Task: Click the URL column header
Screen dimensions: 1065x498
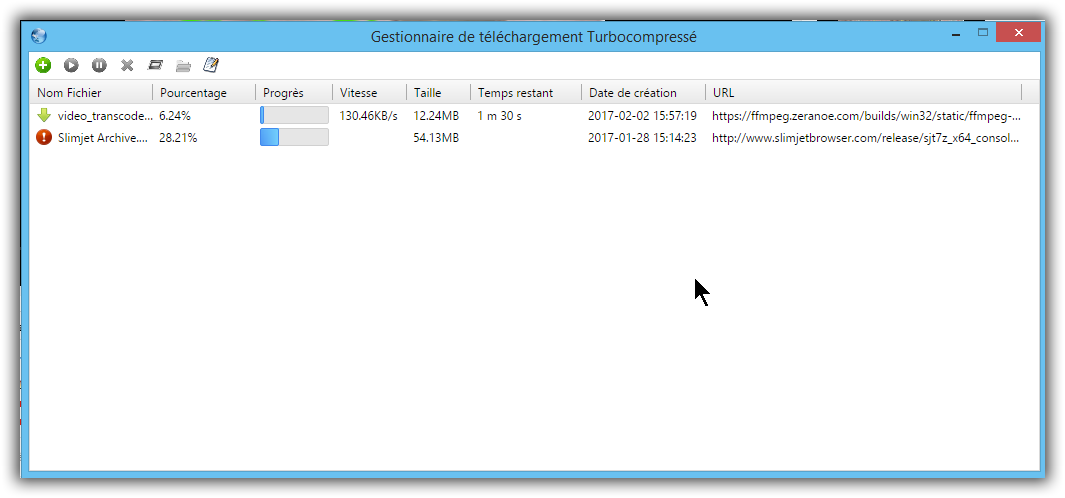Action: point(724,93)
